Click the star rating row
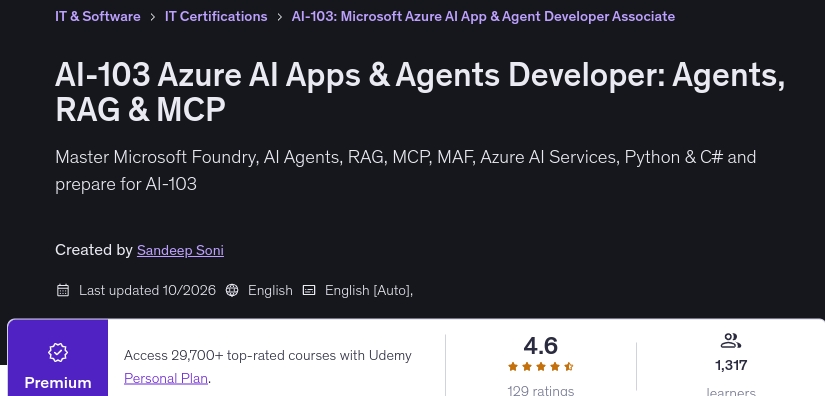Screen dimensions: 825x396 tap(540, 367)
